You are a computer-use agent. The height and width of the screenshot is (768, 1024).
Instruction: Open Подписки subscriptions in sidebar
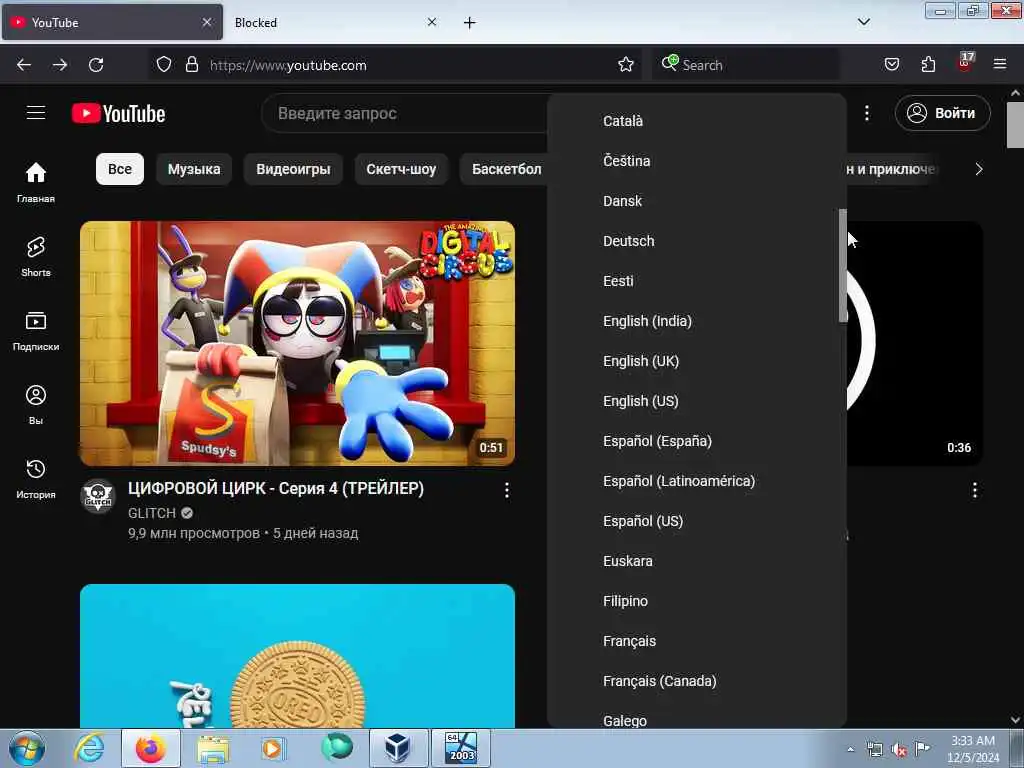tap(36, 330)
